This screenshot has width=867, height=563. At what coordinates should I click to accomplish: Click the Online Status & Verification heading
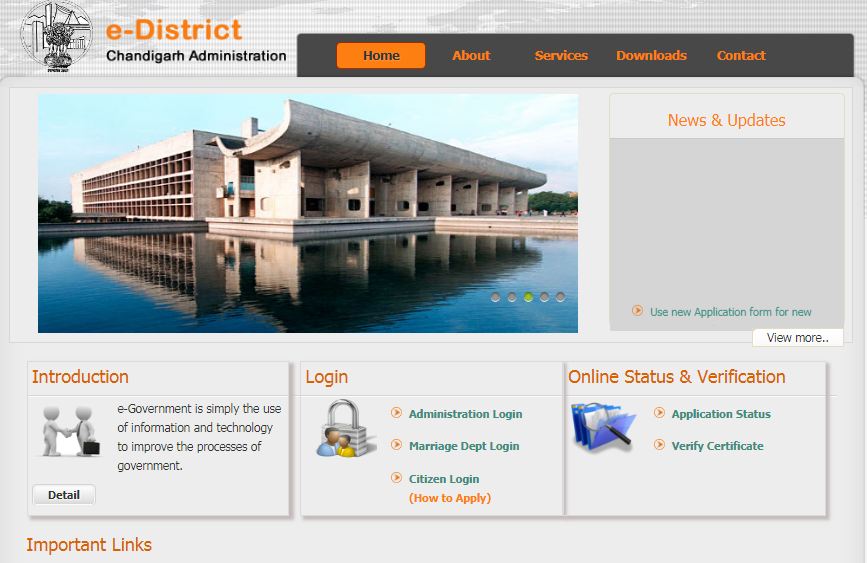click(677, 377)
